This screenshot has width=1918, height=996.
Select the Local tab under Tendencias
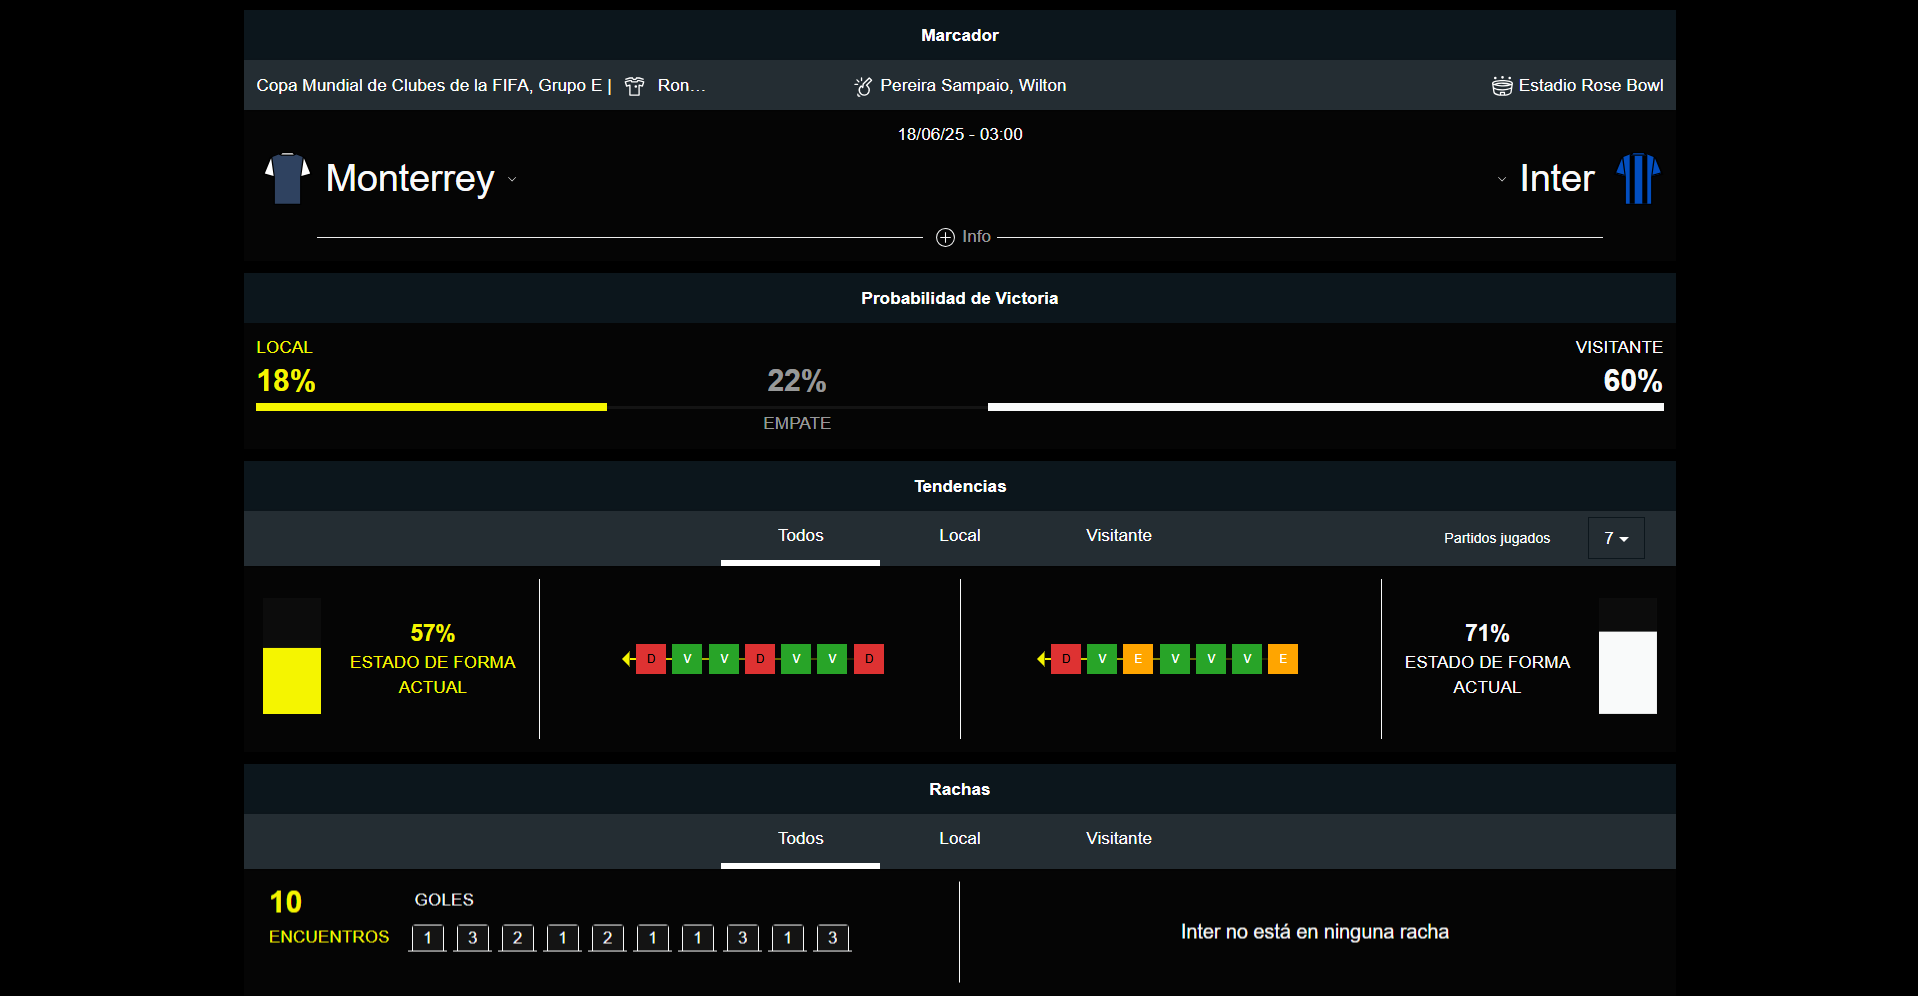(x=959, y=536)
